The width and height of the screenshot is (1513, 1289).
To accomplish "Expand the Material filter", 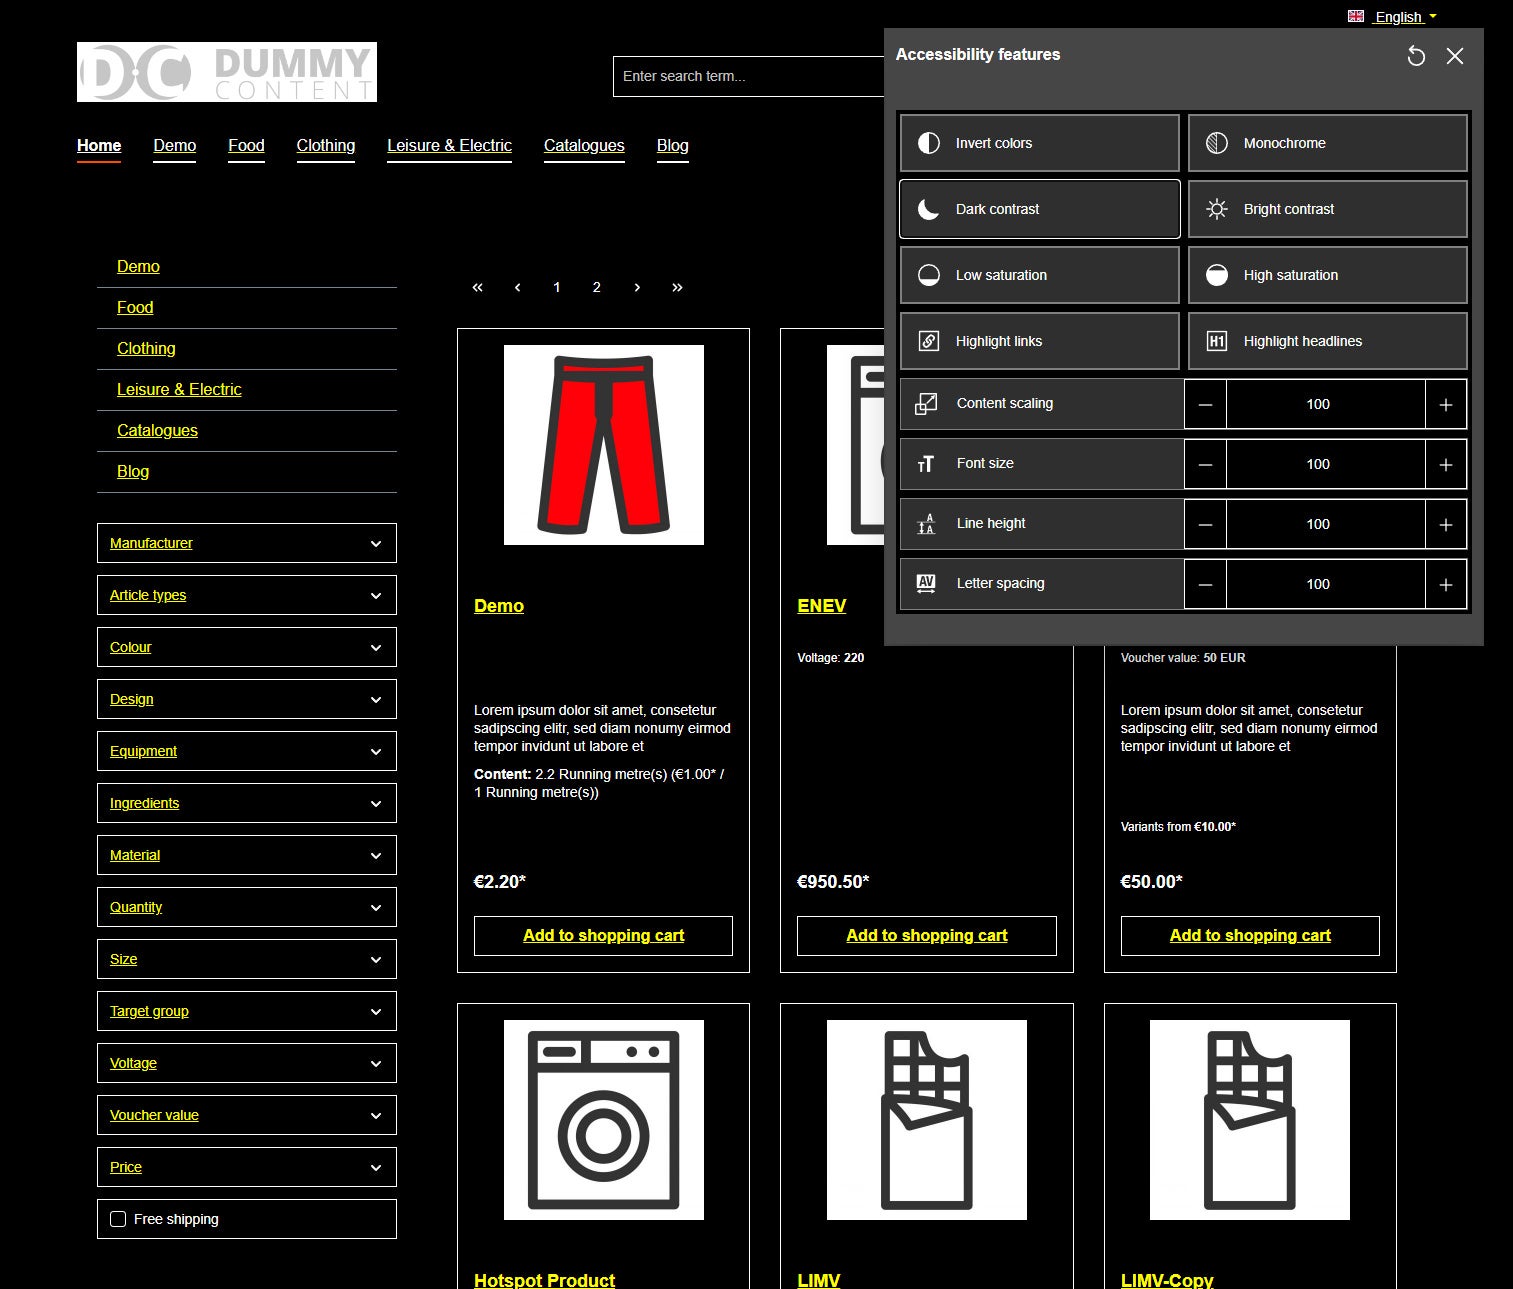I will [x=247, y=855].
